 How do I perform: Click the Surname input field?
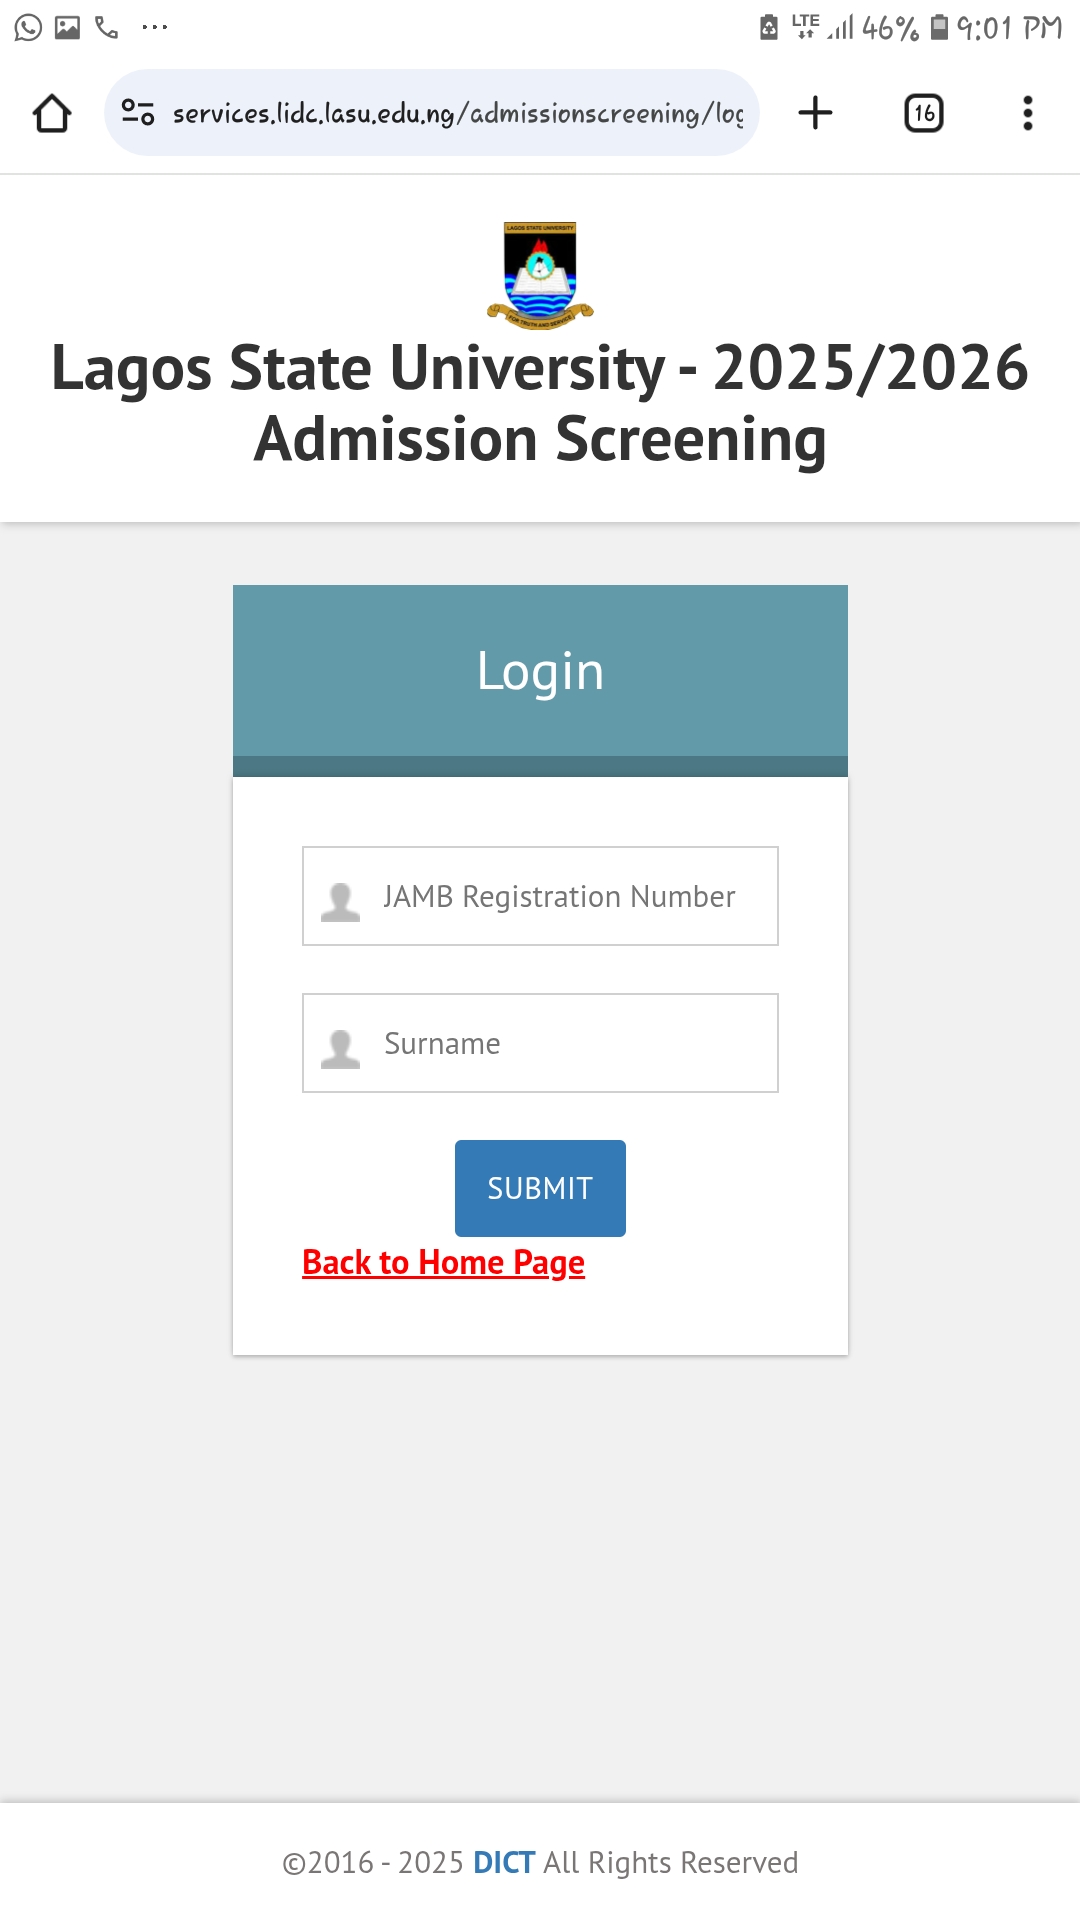tap(540, 1043)
